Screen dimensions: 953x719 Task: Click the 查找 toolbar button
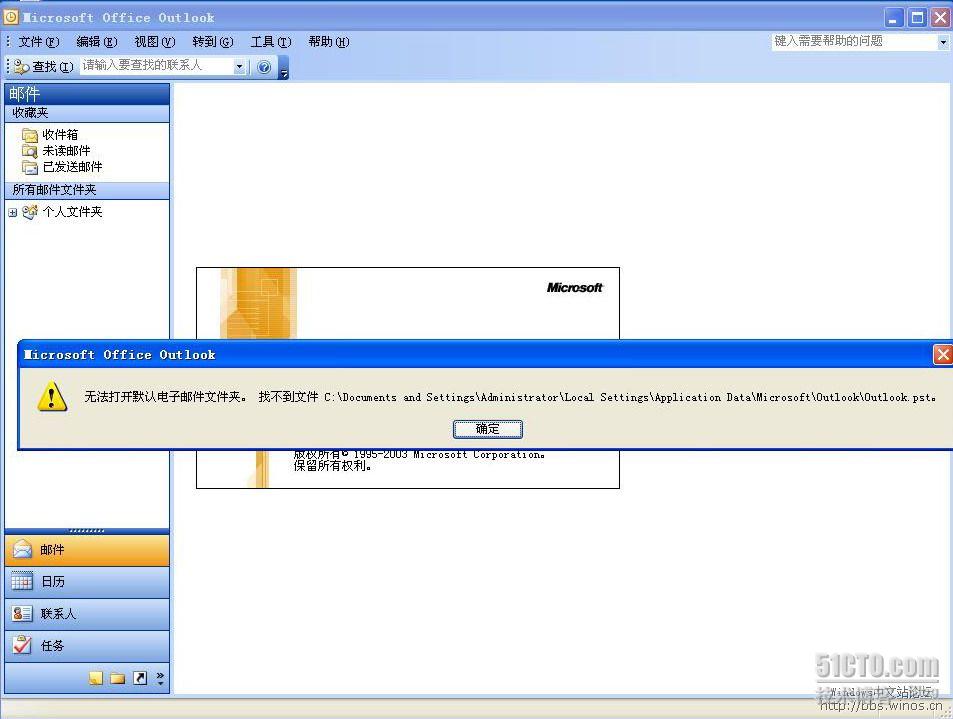point(44,66)
